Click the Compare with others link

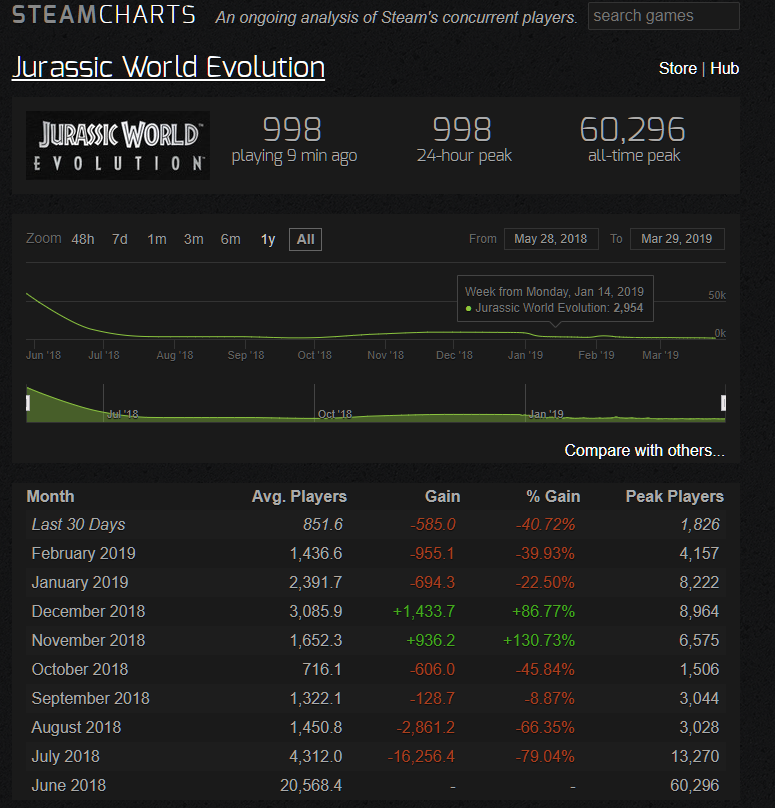(644, 450)
